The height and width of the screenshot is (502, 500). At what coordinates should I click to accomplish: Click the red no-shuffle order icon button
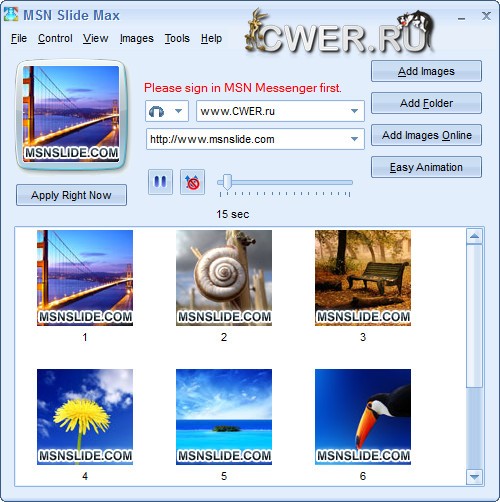pyautogui.click(x=192, y=182)
